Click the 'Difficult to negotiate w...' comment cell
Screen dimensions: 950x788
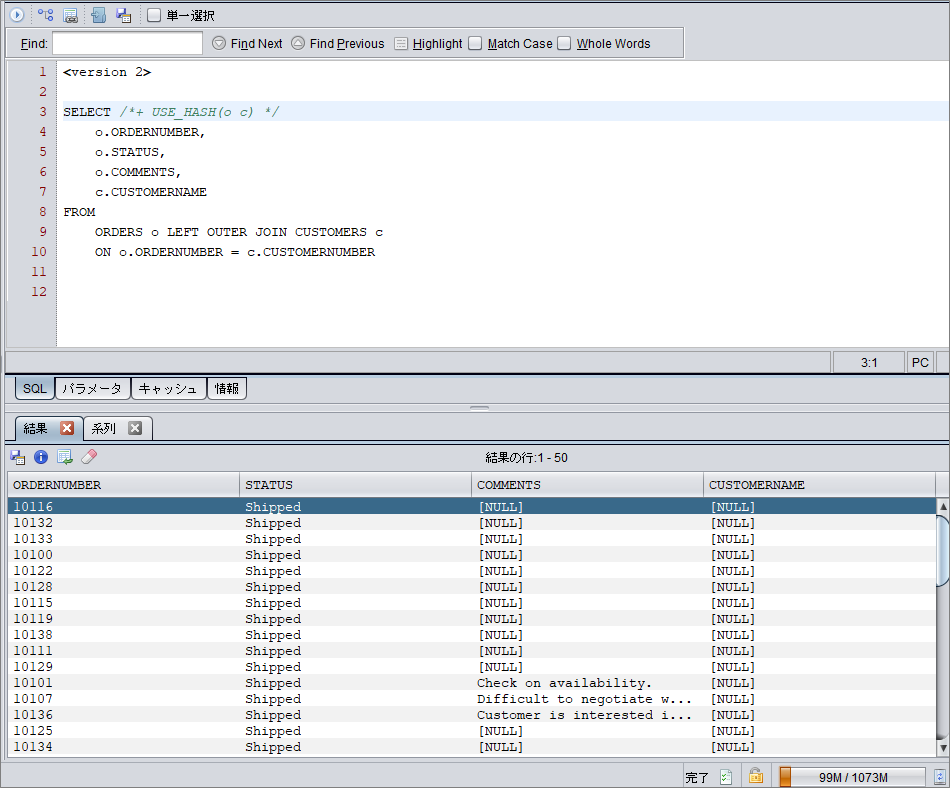pos(587,698)
